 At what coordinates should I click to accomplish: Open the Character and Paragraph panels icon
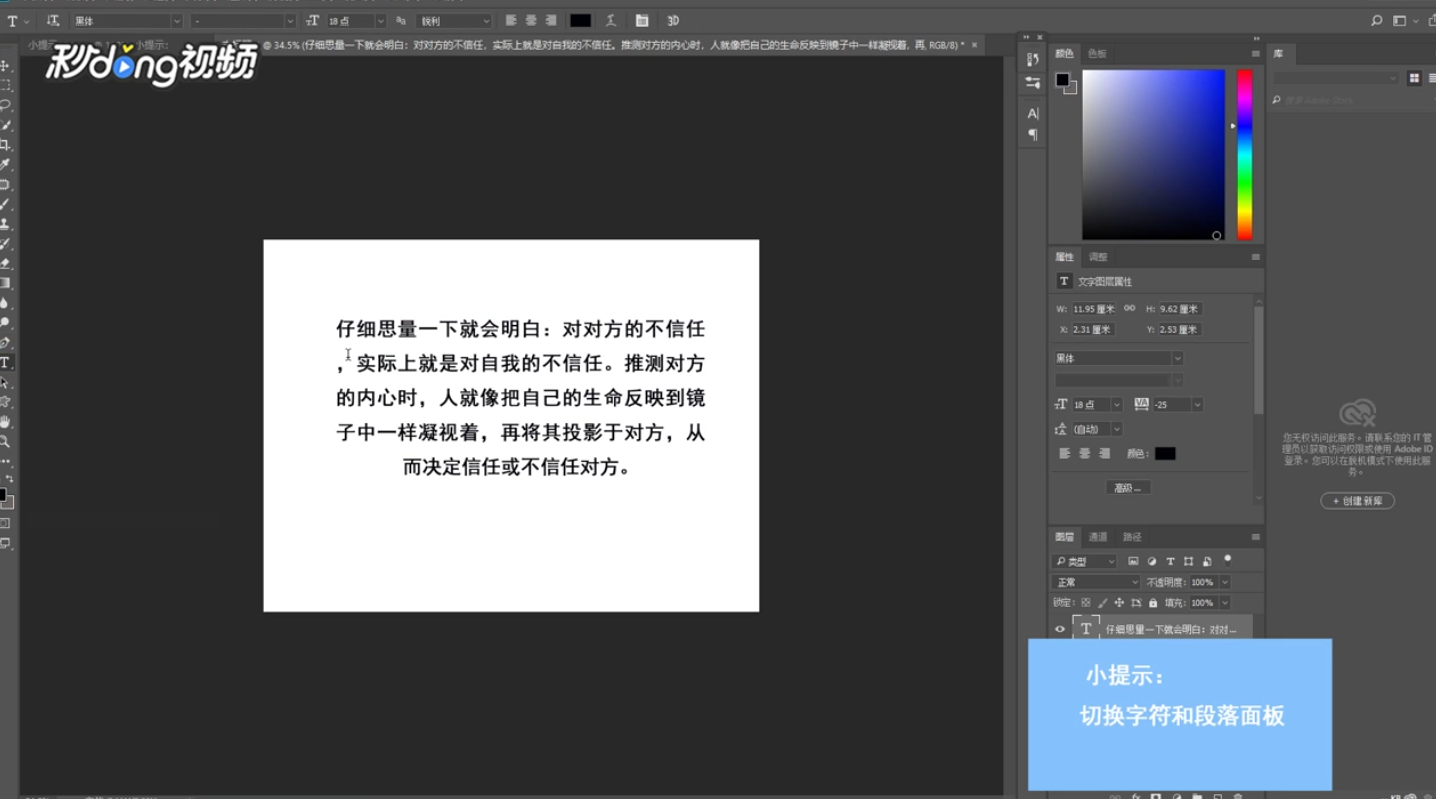tap(644, 20)
